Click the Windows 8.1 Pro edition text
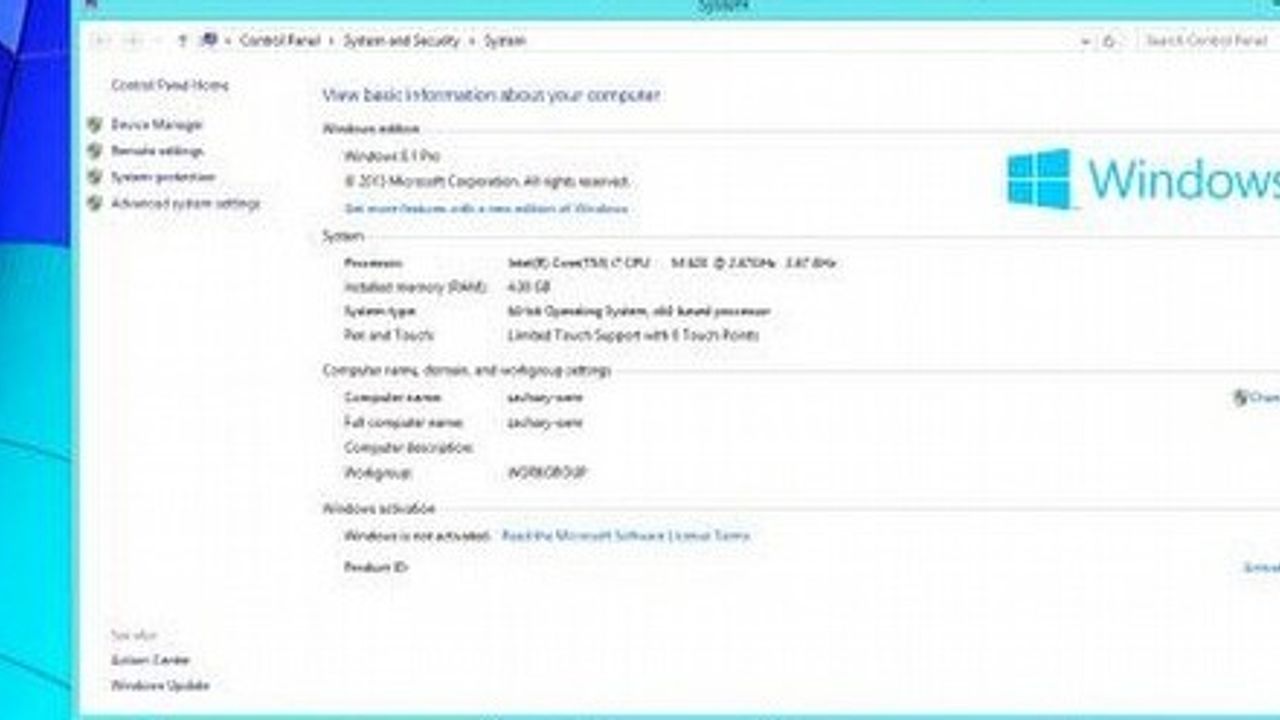Image resolution: width=1280 pixels, height=720 pixels. pos(392,157)
